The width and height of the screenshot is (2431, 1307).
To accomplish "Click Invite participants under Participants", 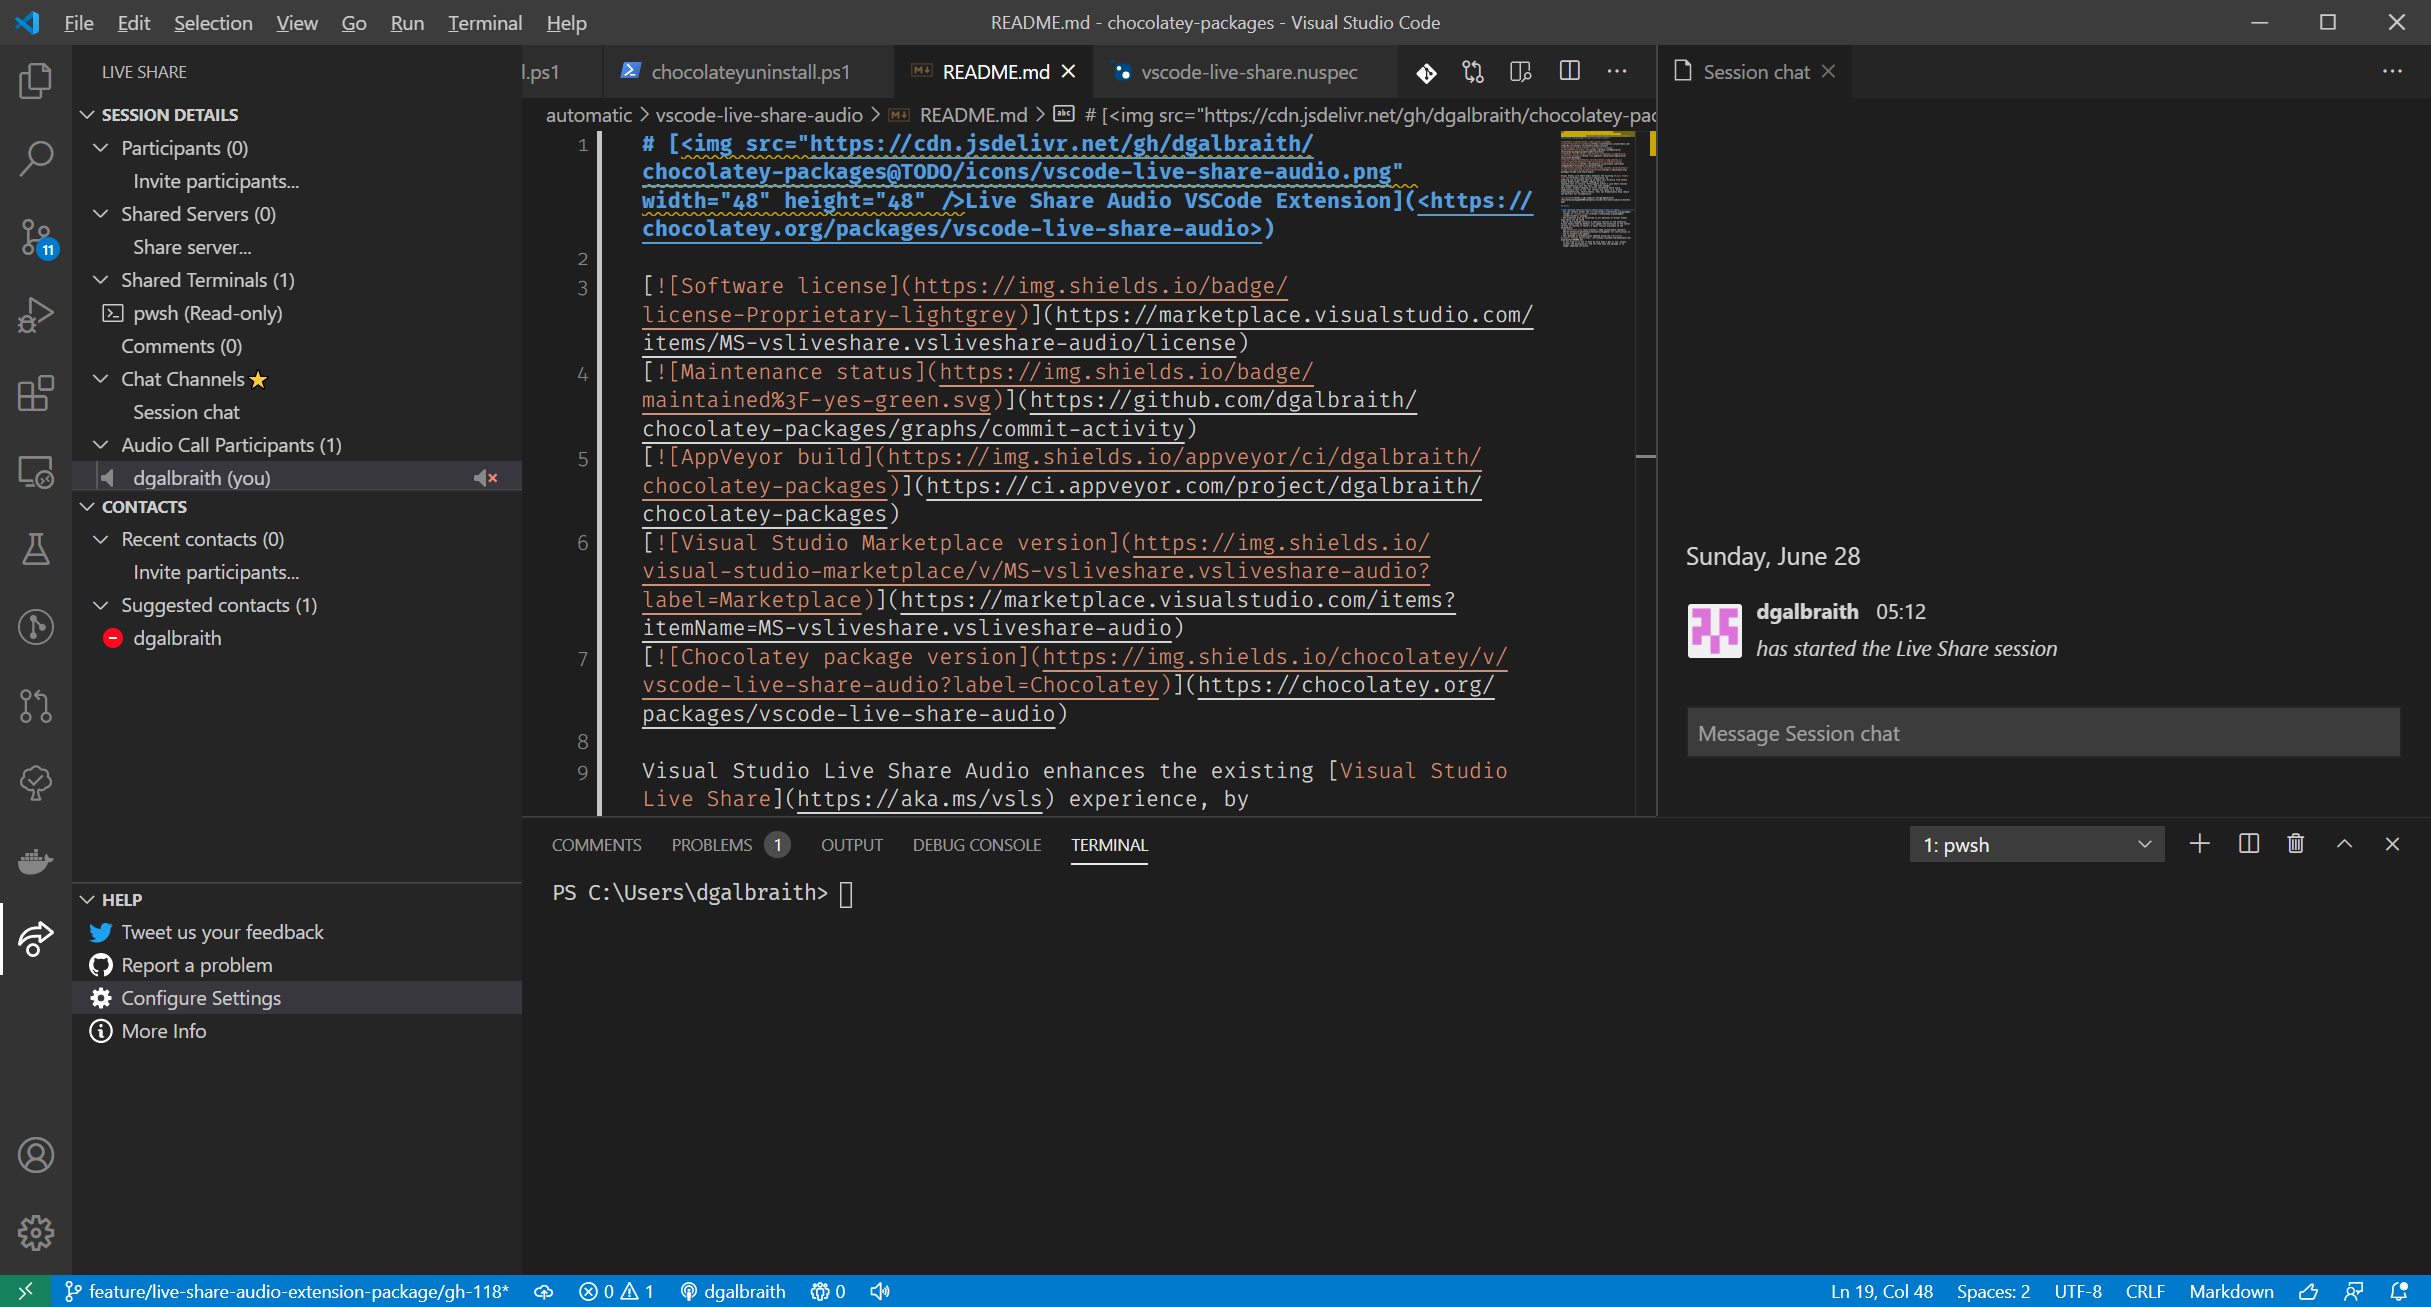I will click(x=216, y=181).
